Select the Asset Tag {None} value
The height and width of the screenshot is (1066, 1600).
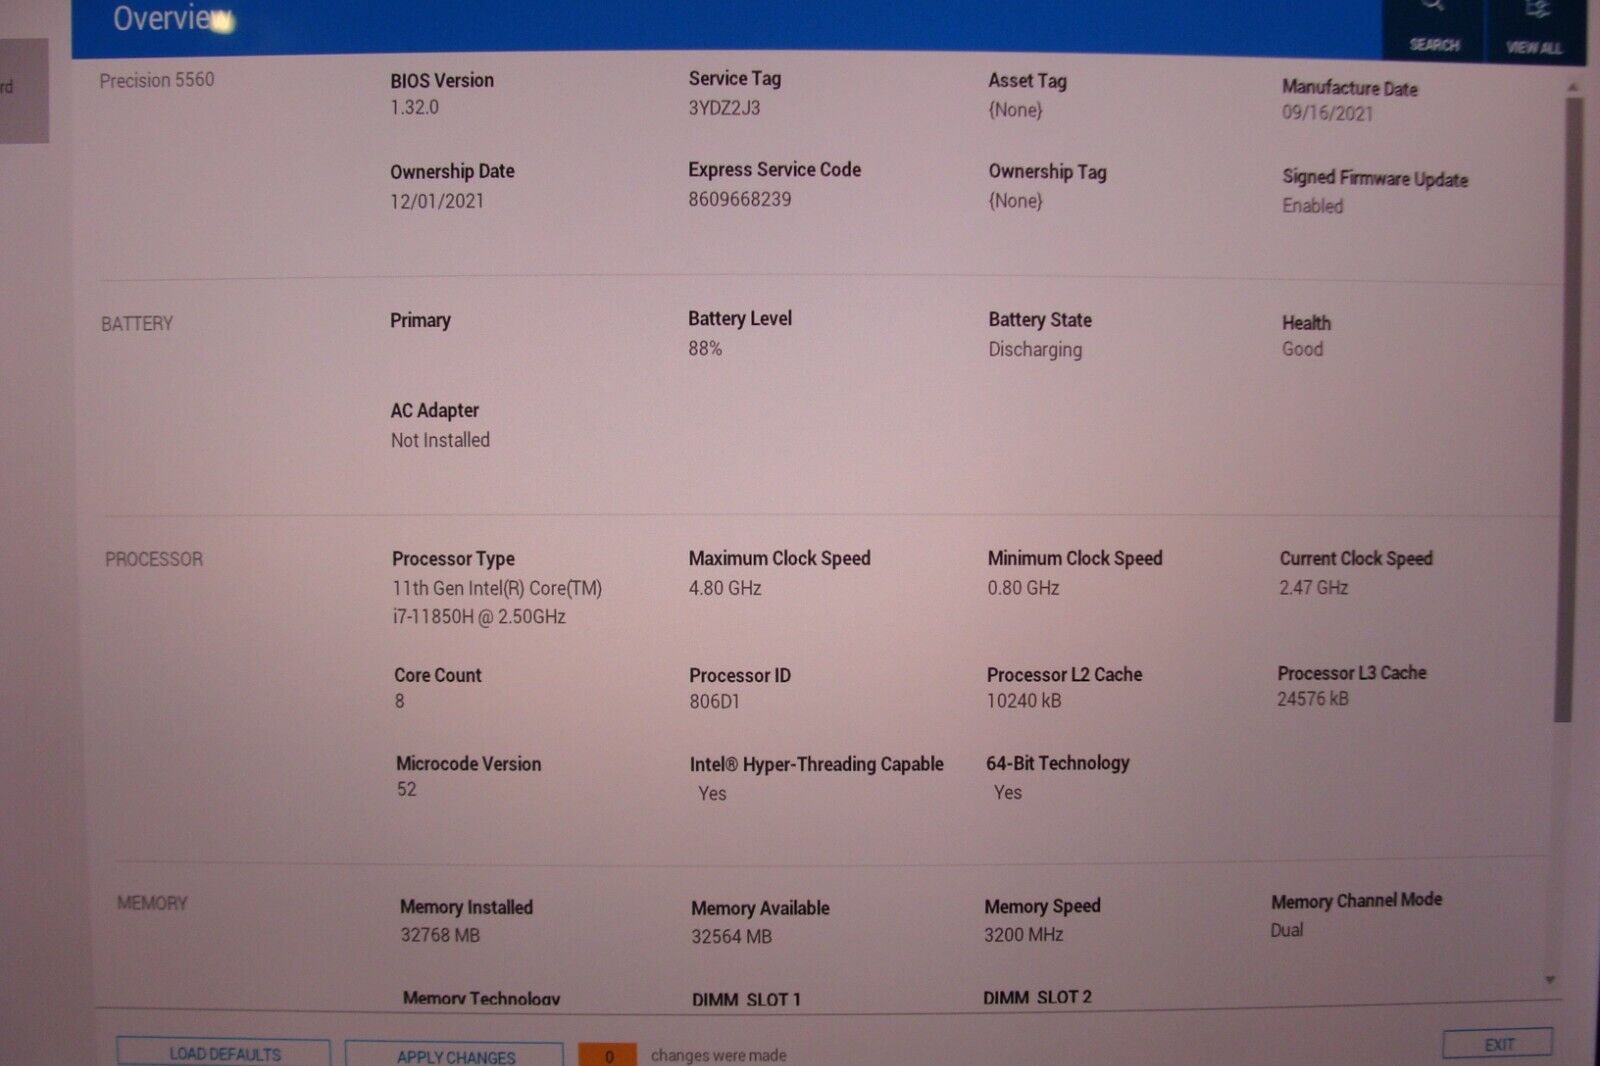pyautogui.click(x=1016, y=110)
